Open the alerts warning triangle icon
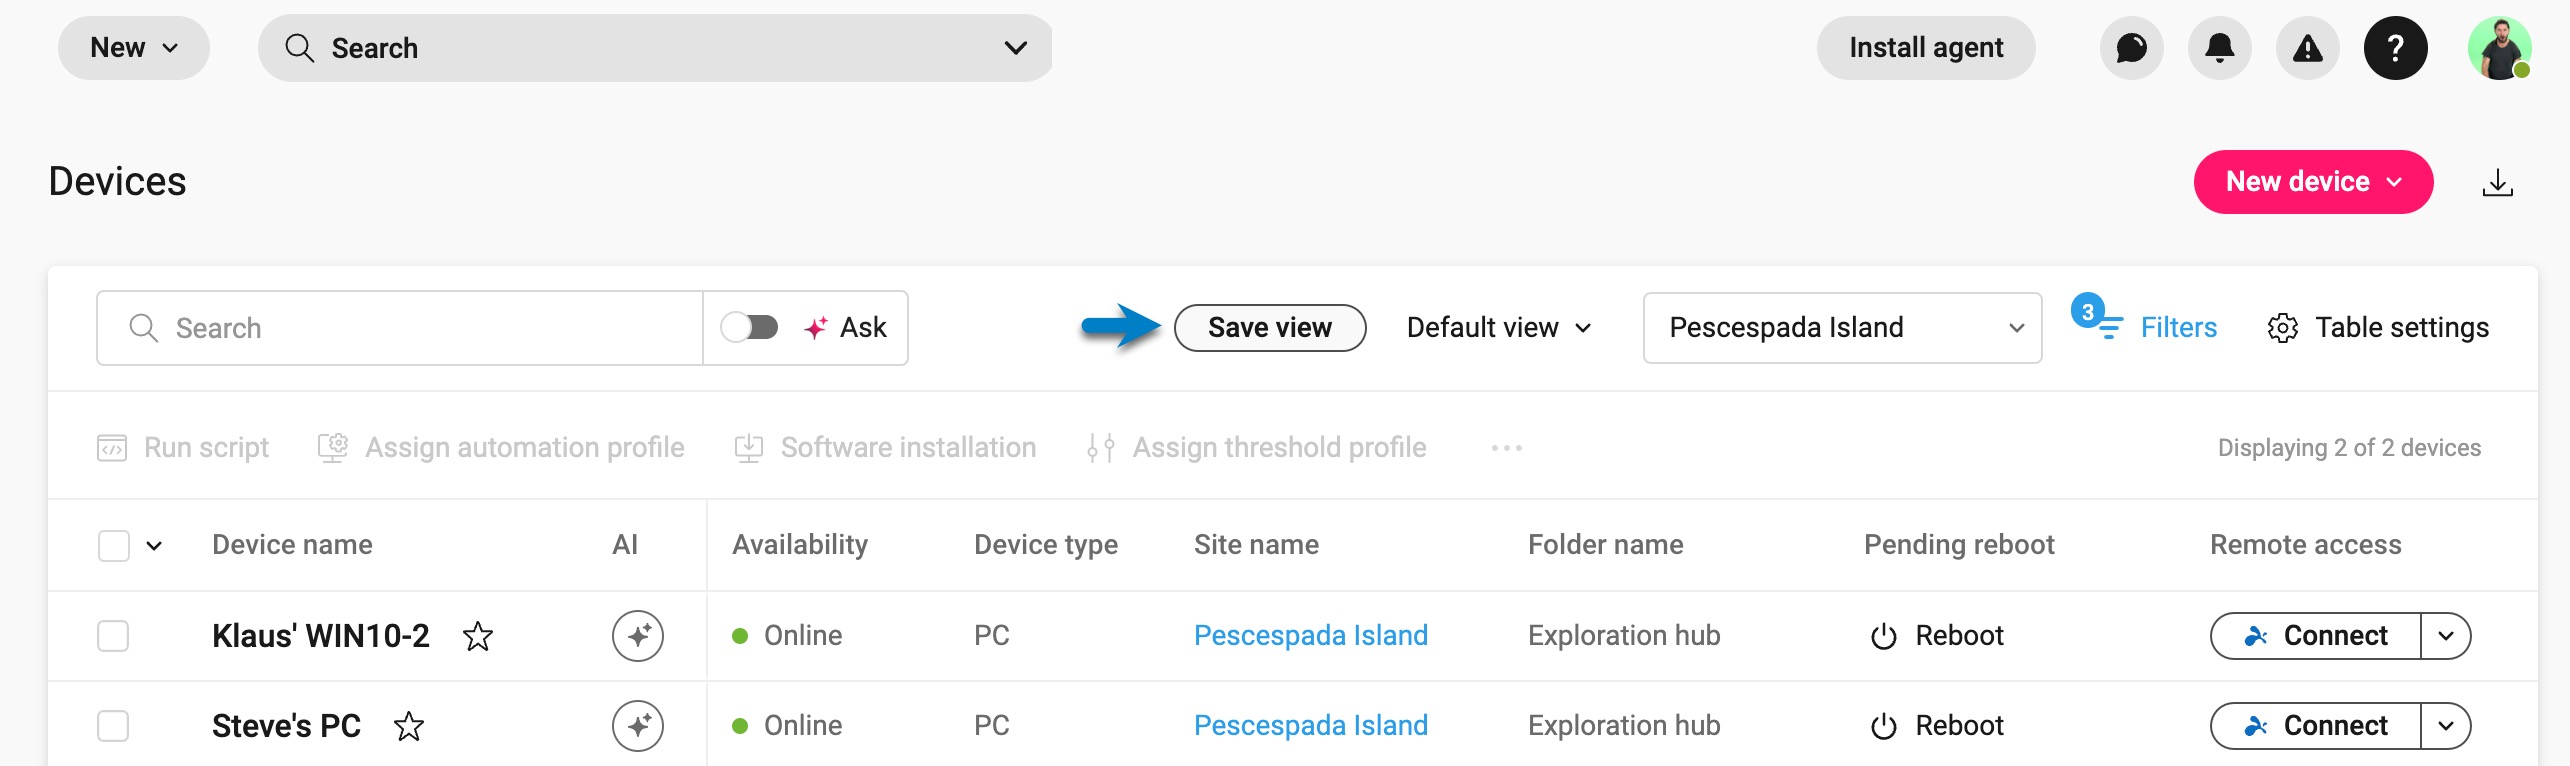The image size is (2570, 766). [x=2307, y=48]
